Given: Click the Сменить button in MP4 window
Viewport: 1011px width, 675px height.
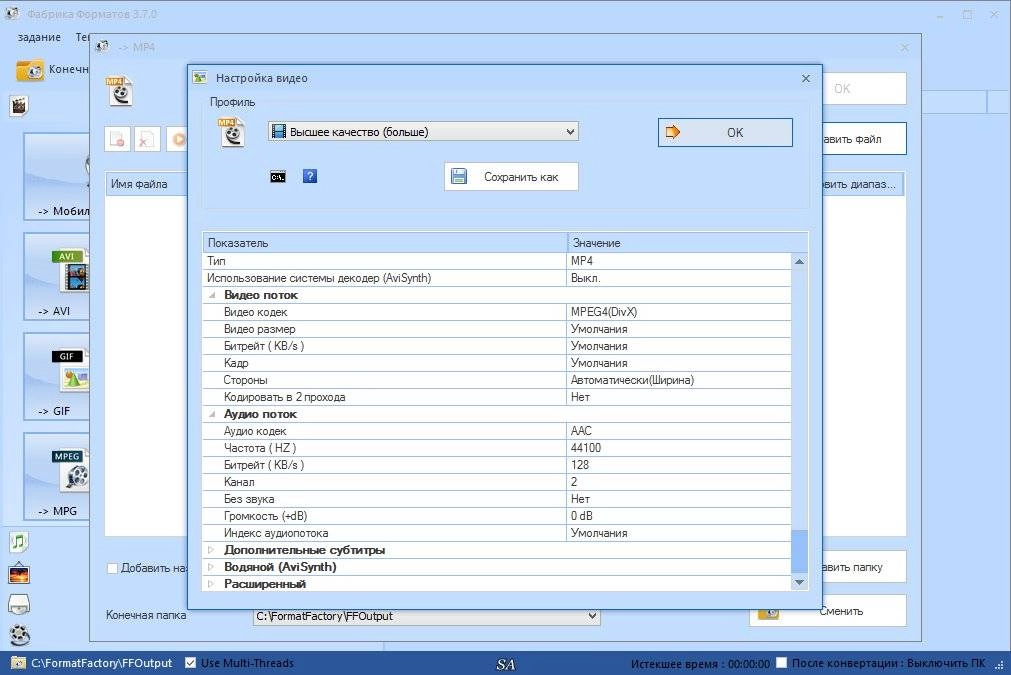Looking at the screenshot, I should (828, 611).
